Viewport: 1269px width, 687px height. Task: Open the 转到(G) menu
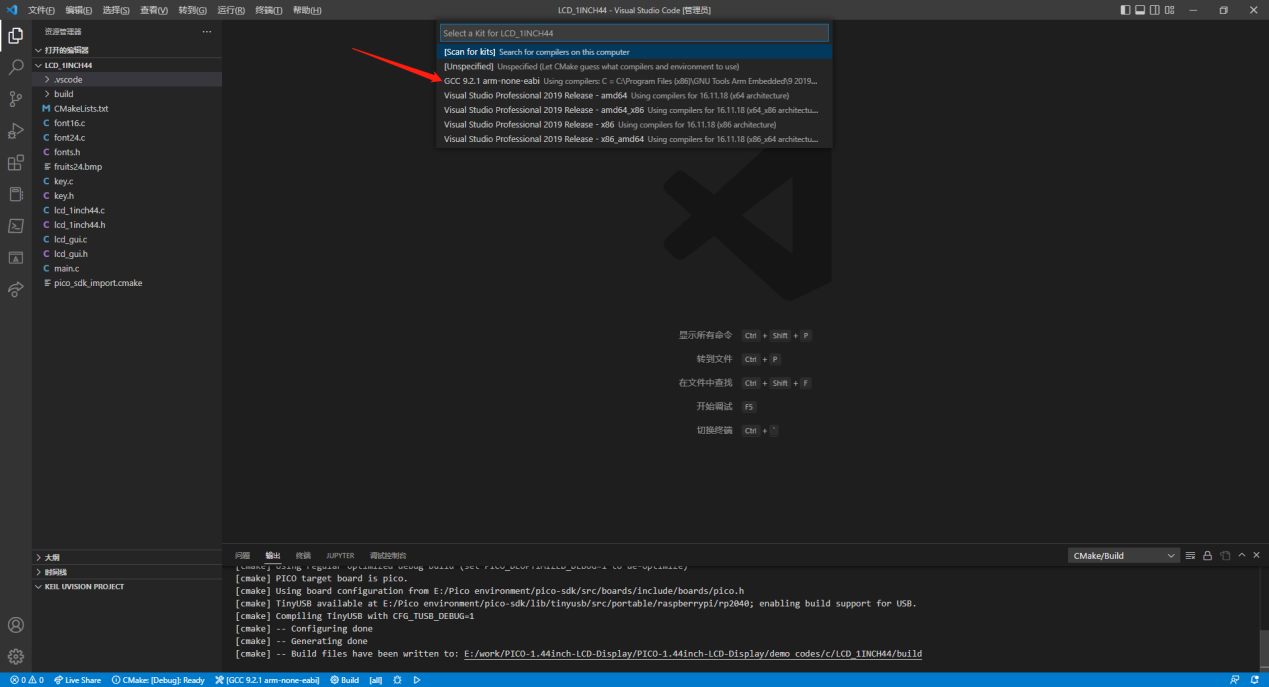(x=192, y=10)
